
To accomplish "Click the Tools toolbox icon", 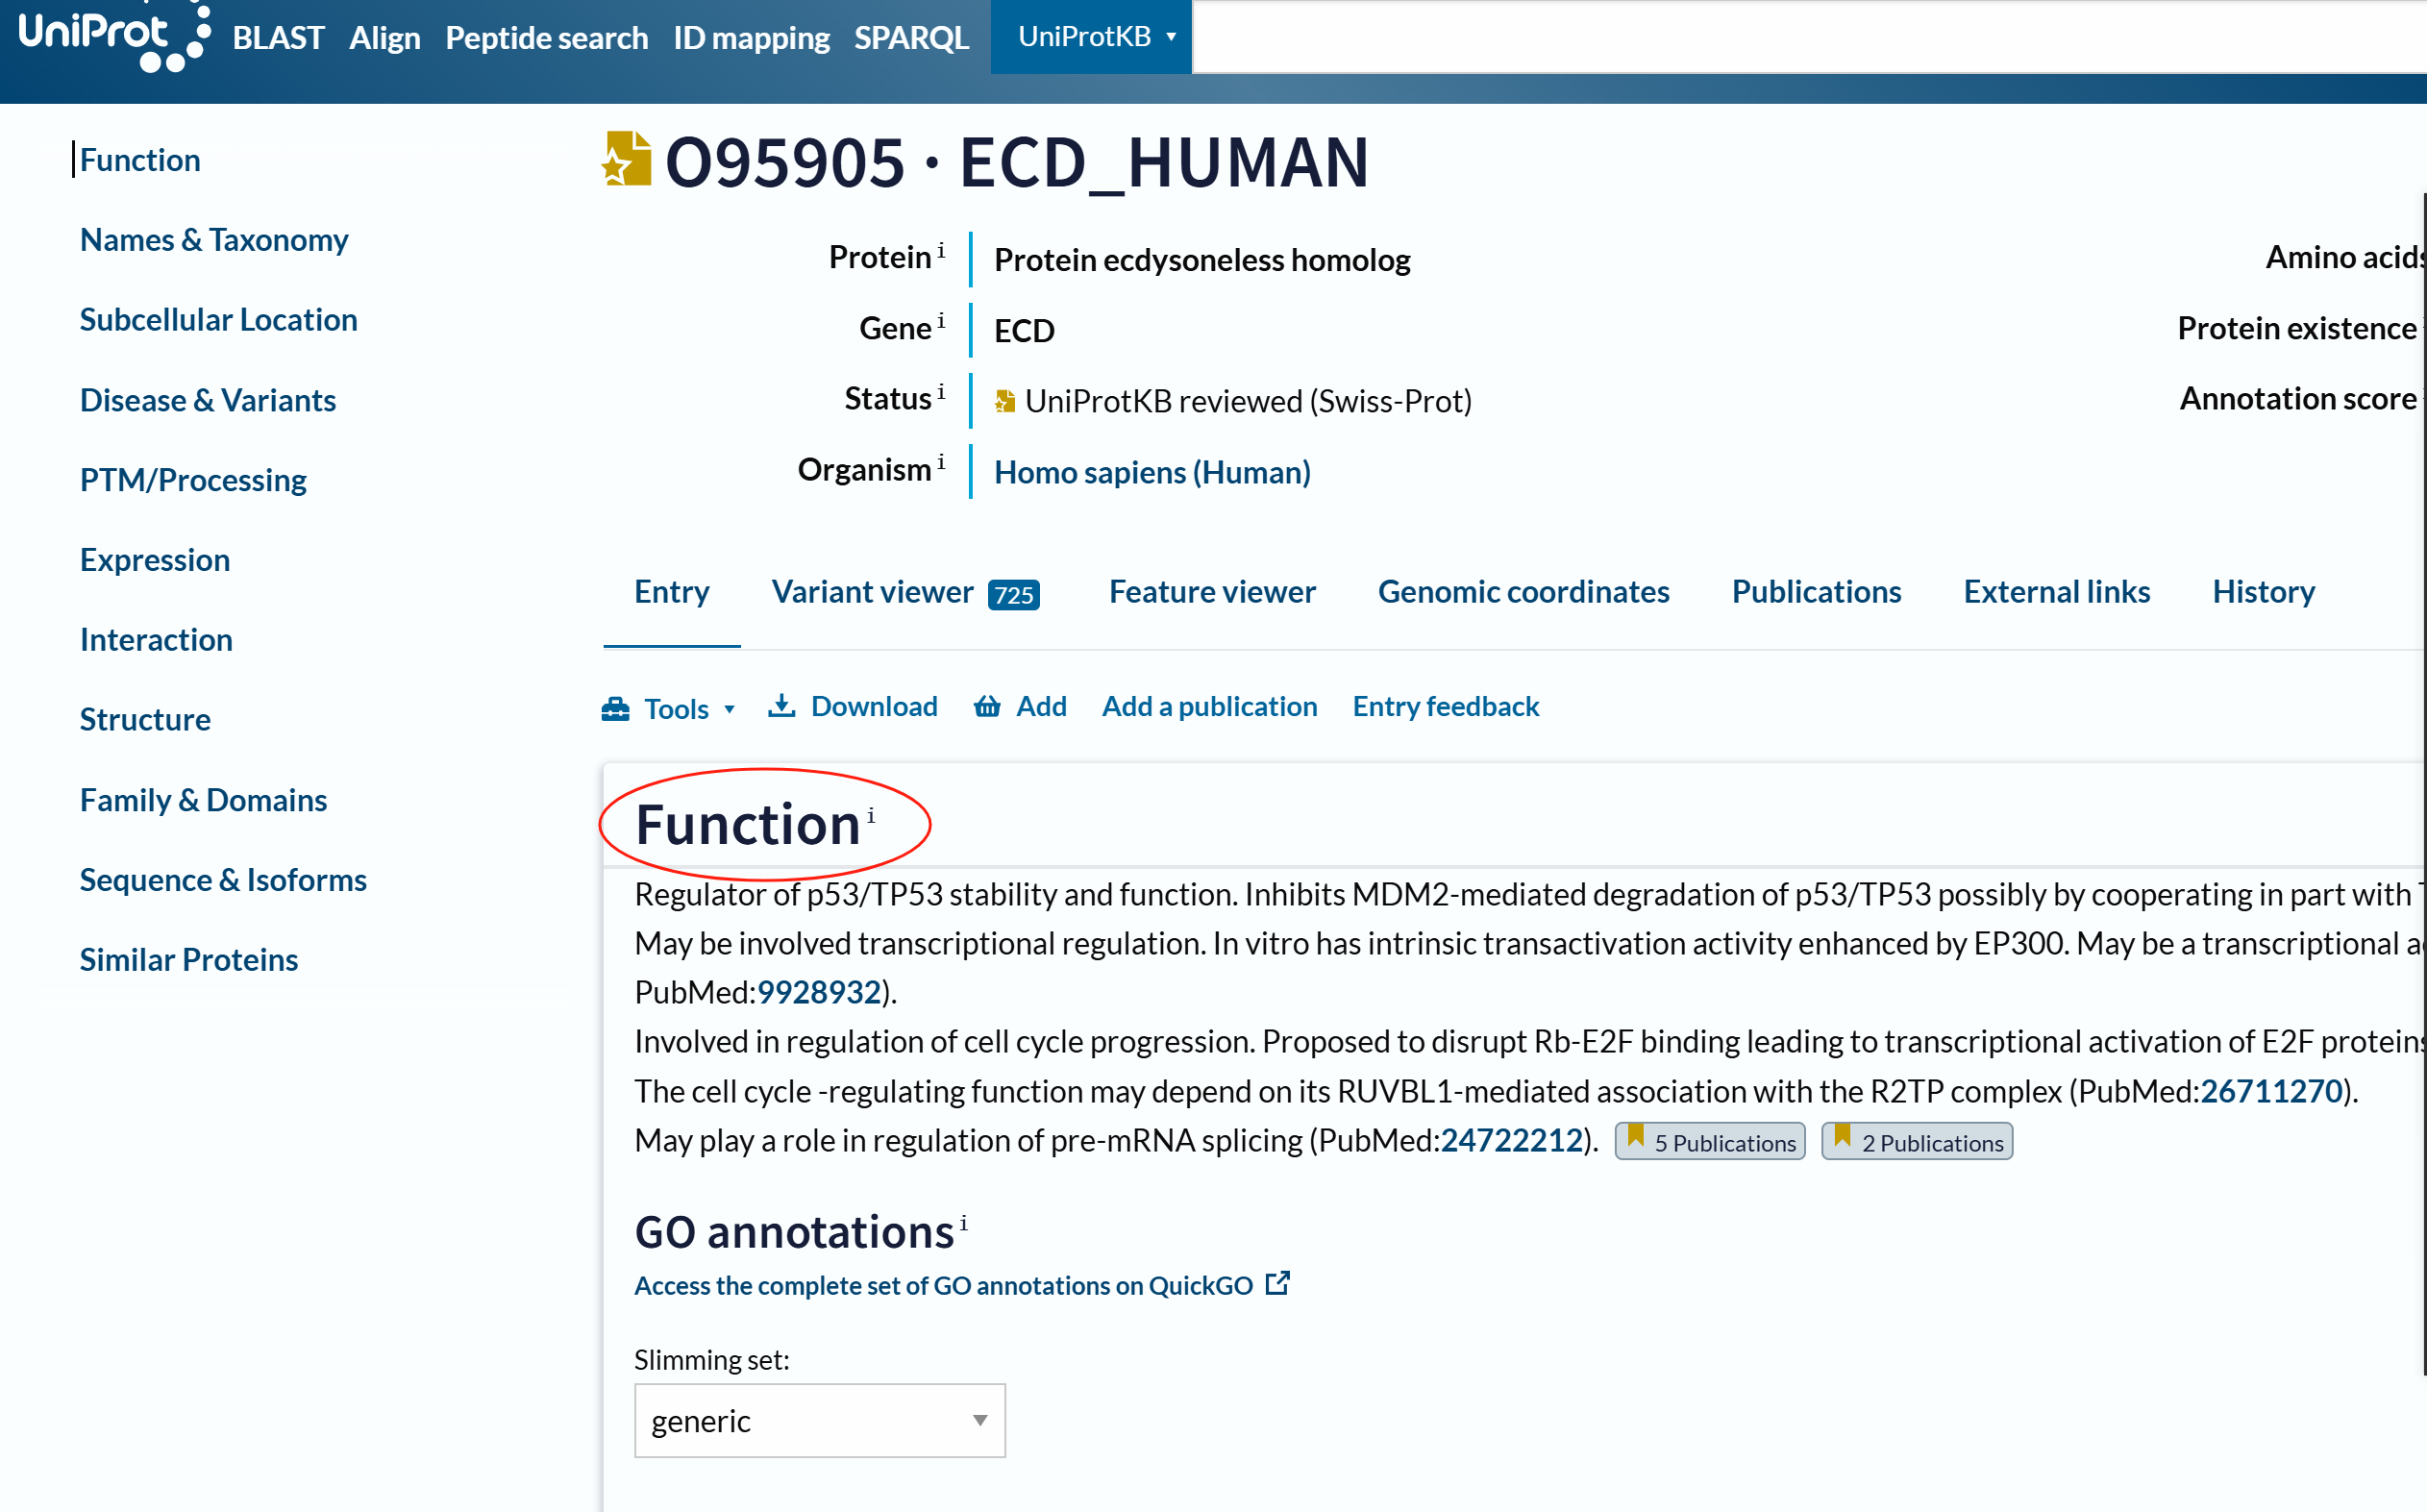I will click(x=615, y=709).
